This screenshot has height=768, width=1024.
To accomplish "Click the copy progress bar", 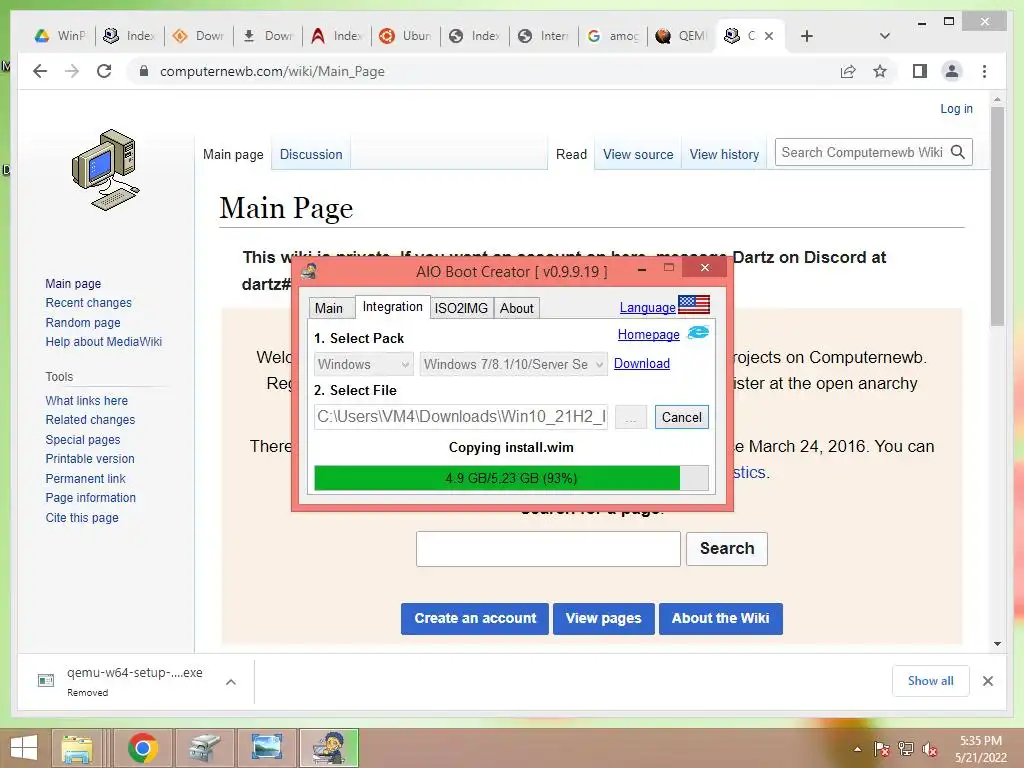I will pos(511,478).
